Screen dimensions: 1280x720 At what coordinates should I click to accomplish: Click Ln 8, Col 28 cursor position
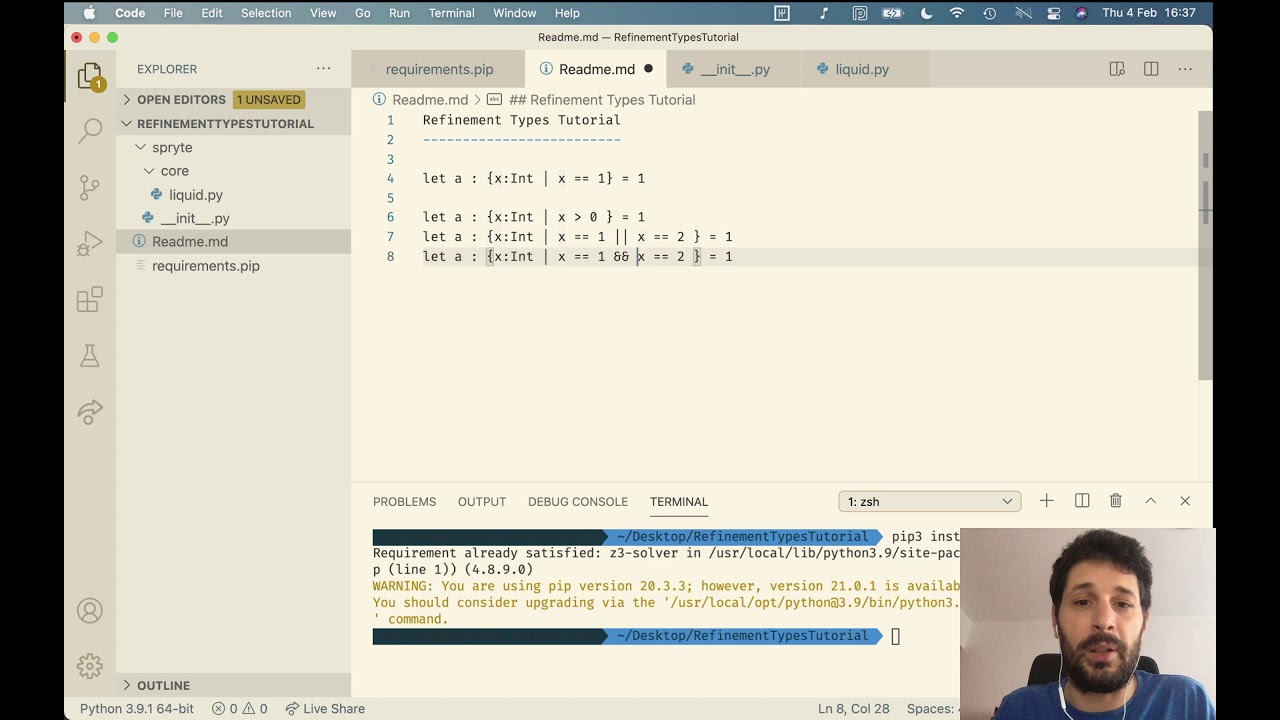point(853,708)
